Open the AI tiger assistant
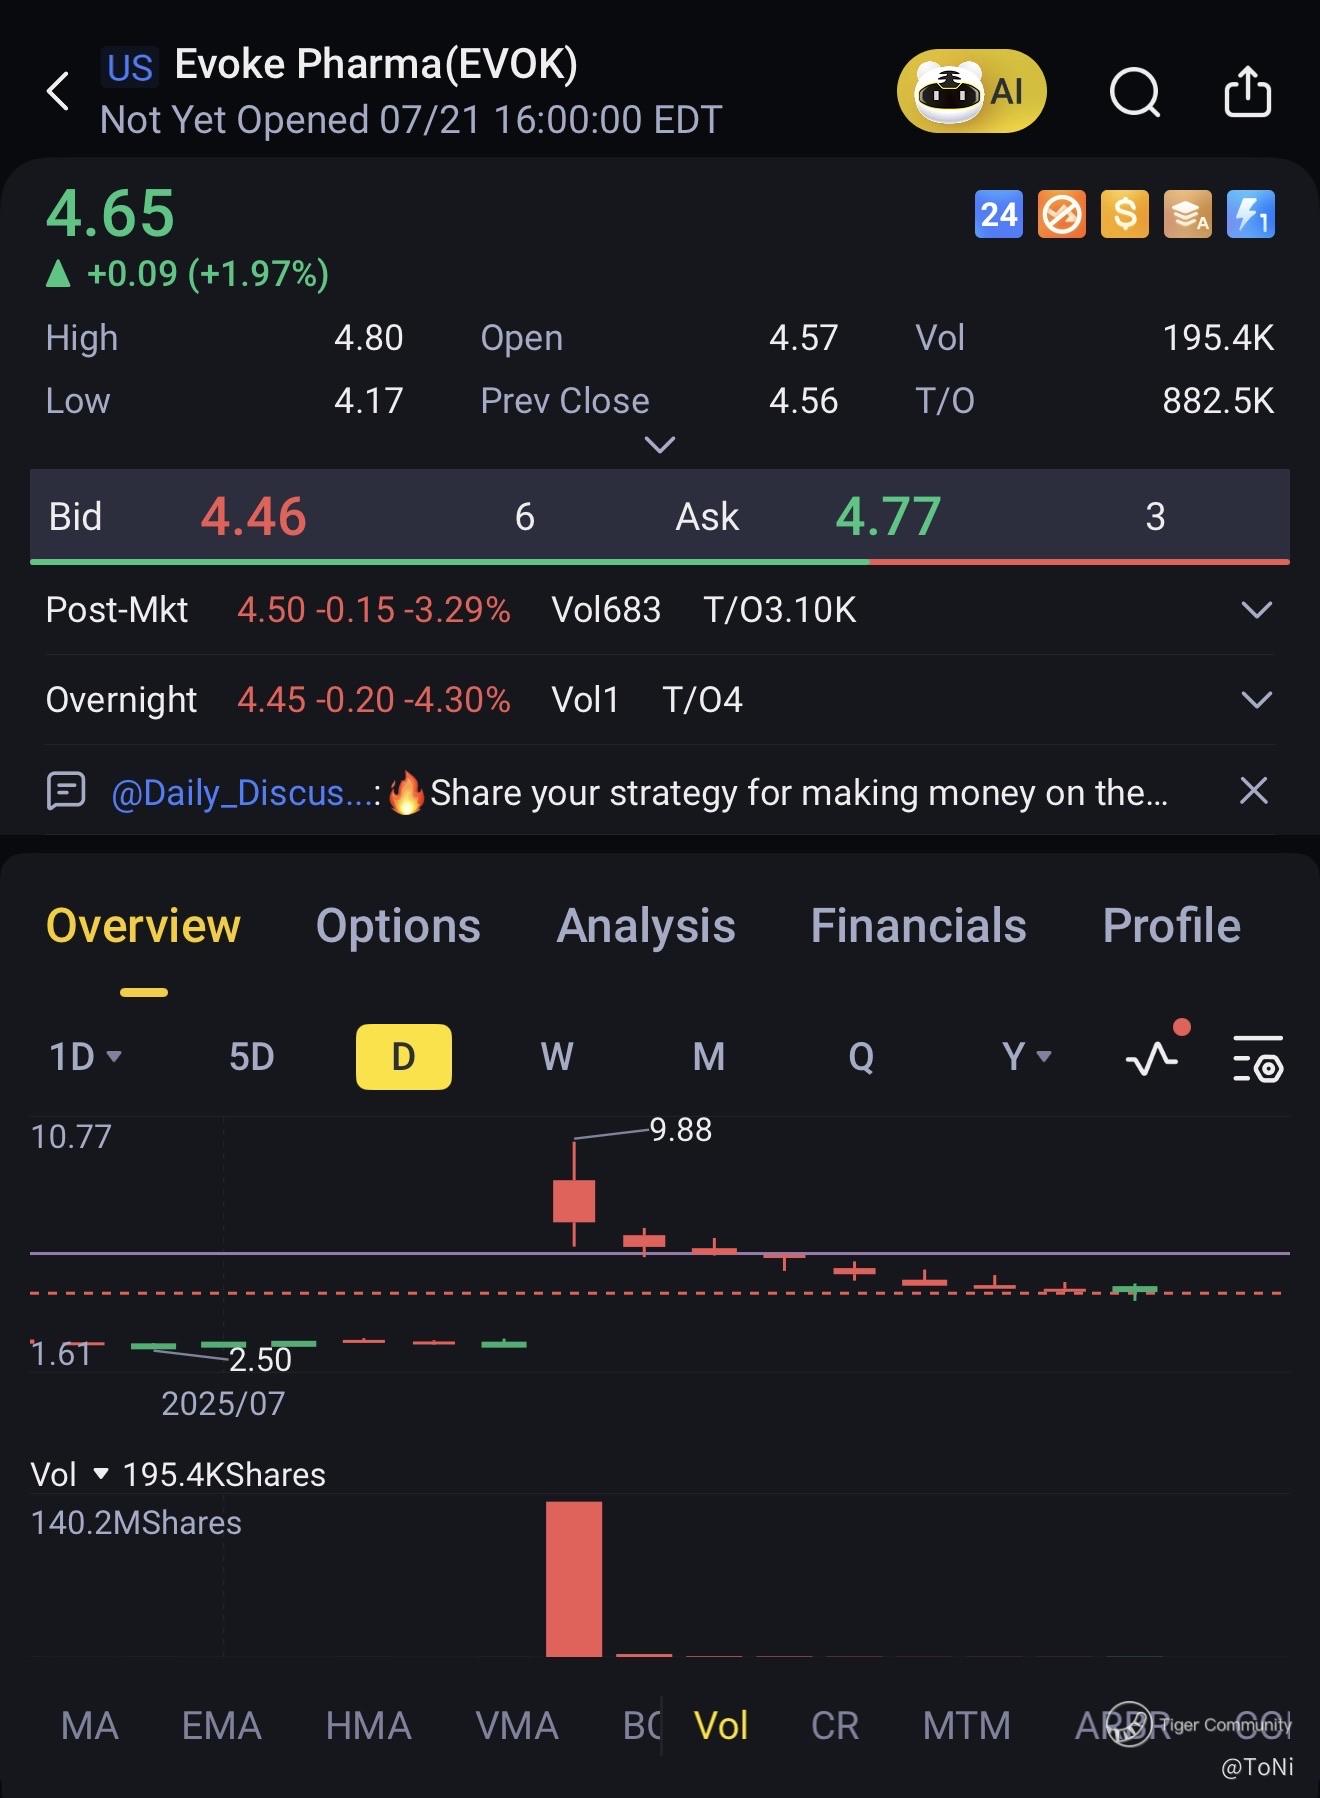This screenshot has height=1798, width=1320. 971,91
